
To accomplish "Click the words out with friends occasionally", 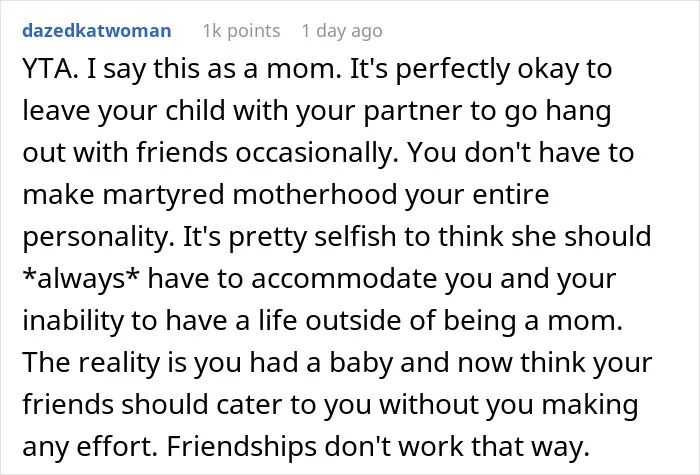I will click(210, 153).
